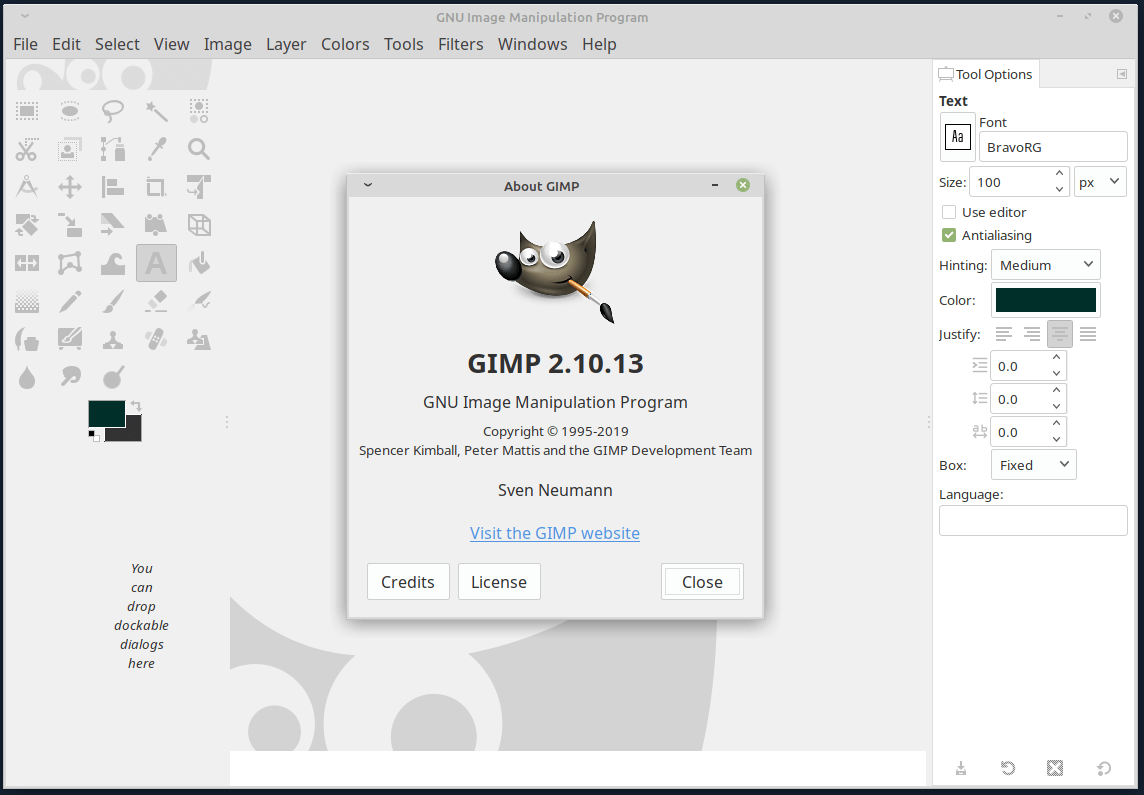The image size is (1144, 795).
Task: Delete tool preset icon in Tool Options
Action: (x=1055, y=768)
